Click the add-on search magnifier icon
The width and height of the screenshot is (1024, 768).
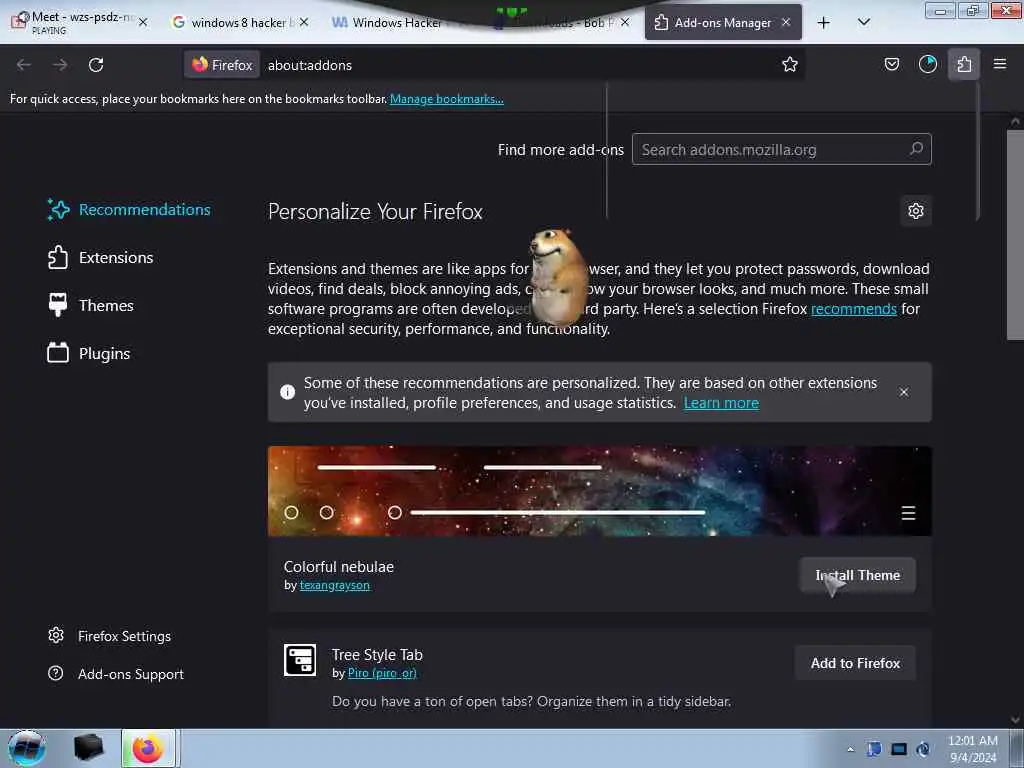(916, 149)
